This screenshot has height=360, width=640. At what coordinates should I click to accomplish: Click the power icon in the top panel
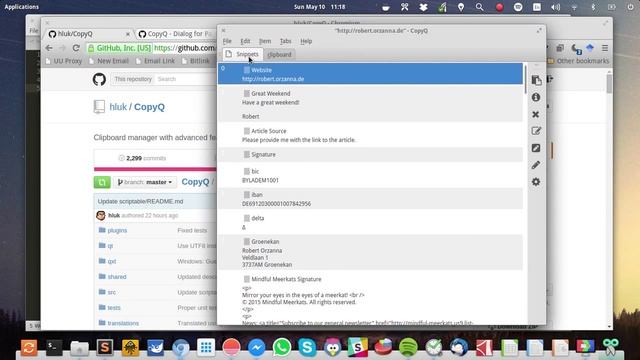(x=630, y=7)
